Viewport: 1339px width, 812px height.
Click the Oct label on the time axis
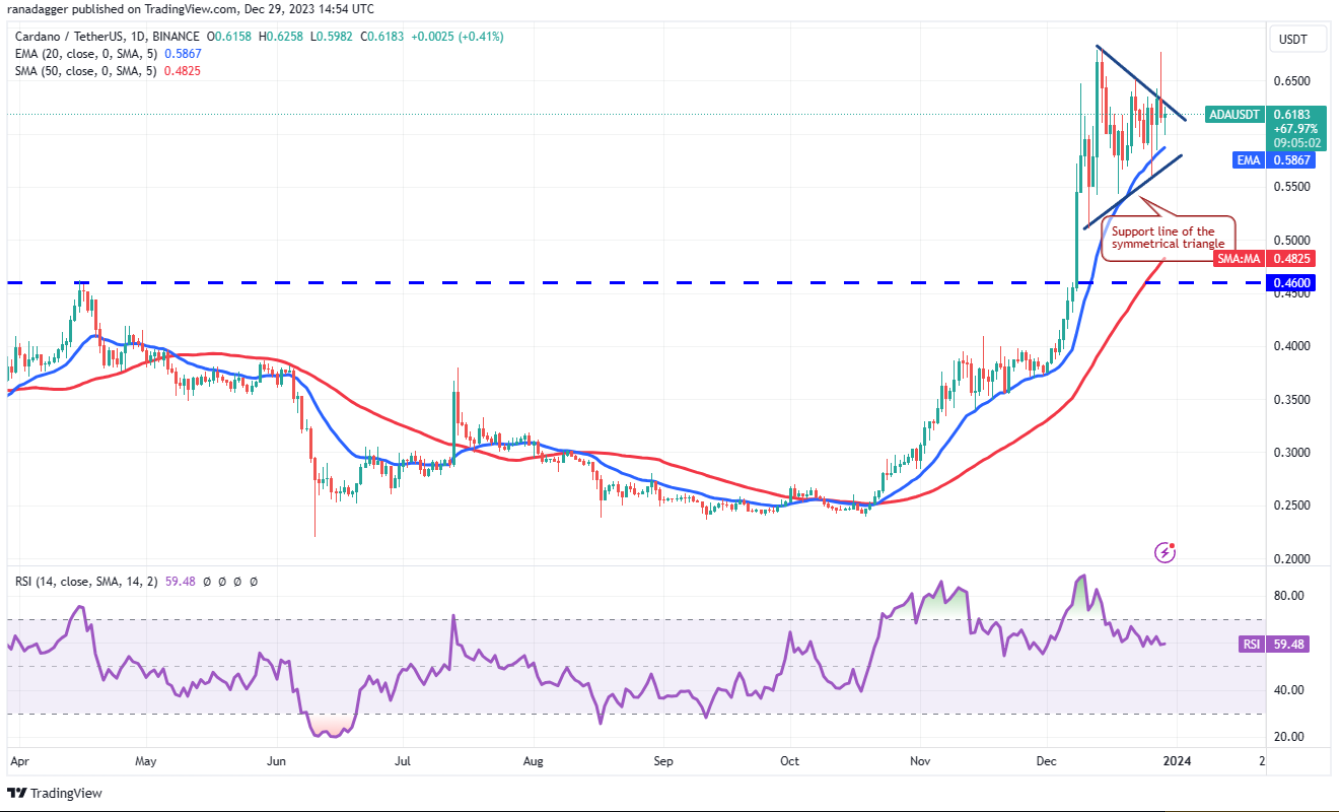pyautogui.click(x=790, y=760)
